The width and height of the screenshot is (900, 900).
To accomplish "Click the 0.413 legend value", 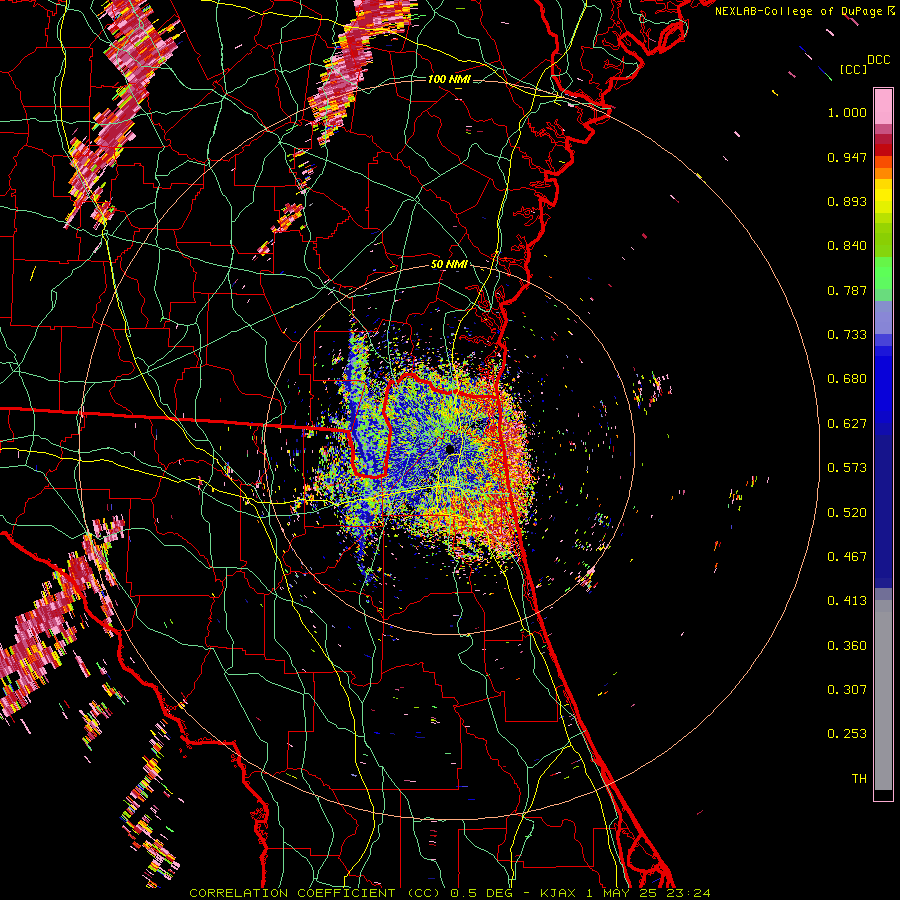I will coord(847,601).
